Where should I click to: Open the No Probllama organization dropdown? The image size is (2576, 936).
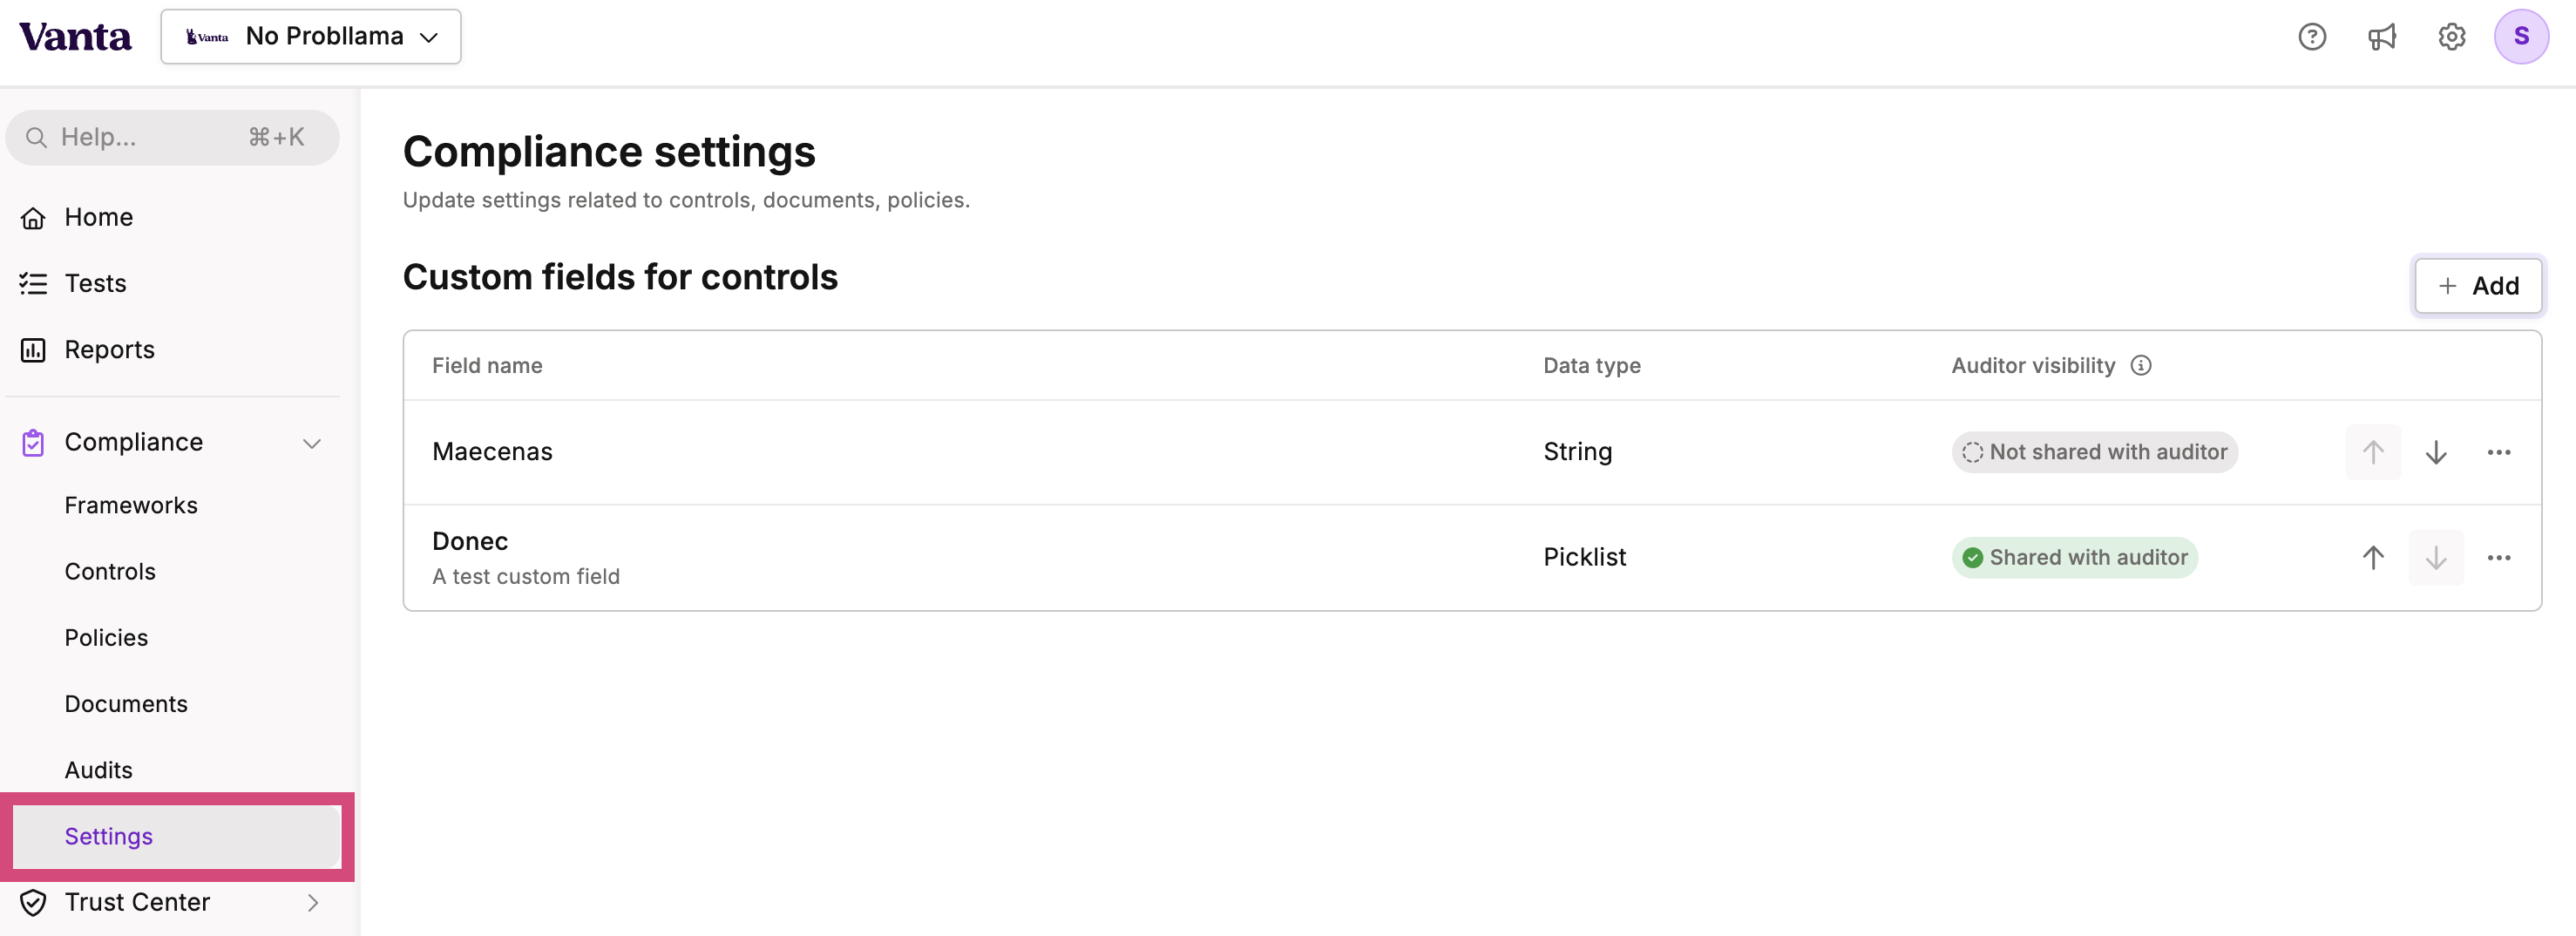[x=311, y=37]
